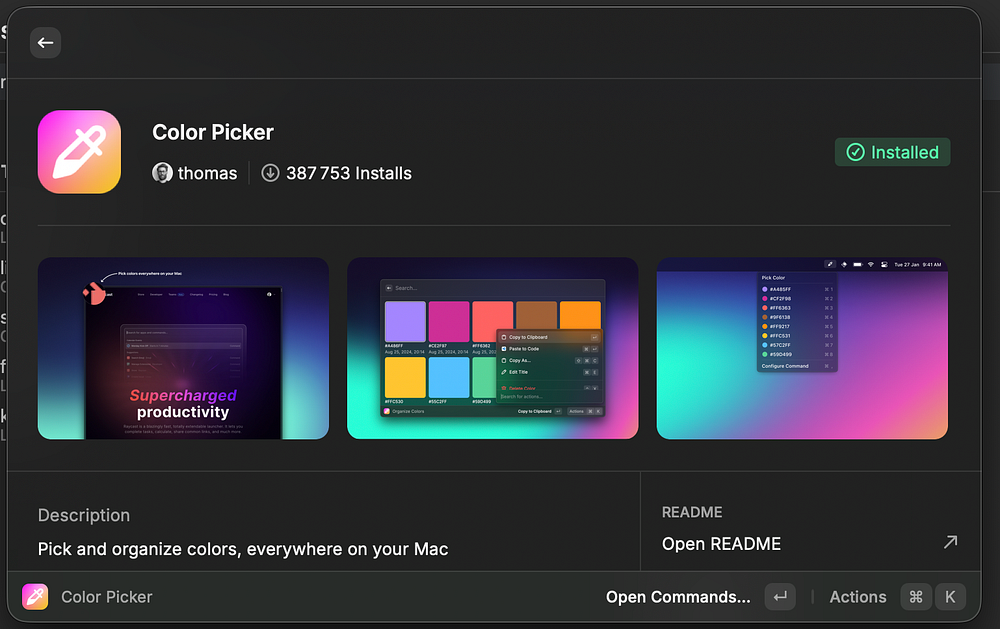Open the Organize Colors screenshot
Screen dimensions: 1000x629
pos(492,348)
